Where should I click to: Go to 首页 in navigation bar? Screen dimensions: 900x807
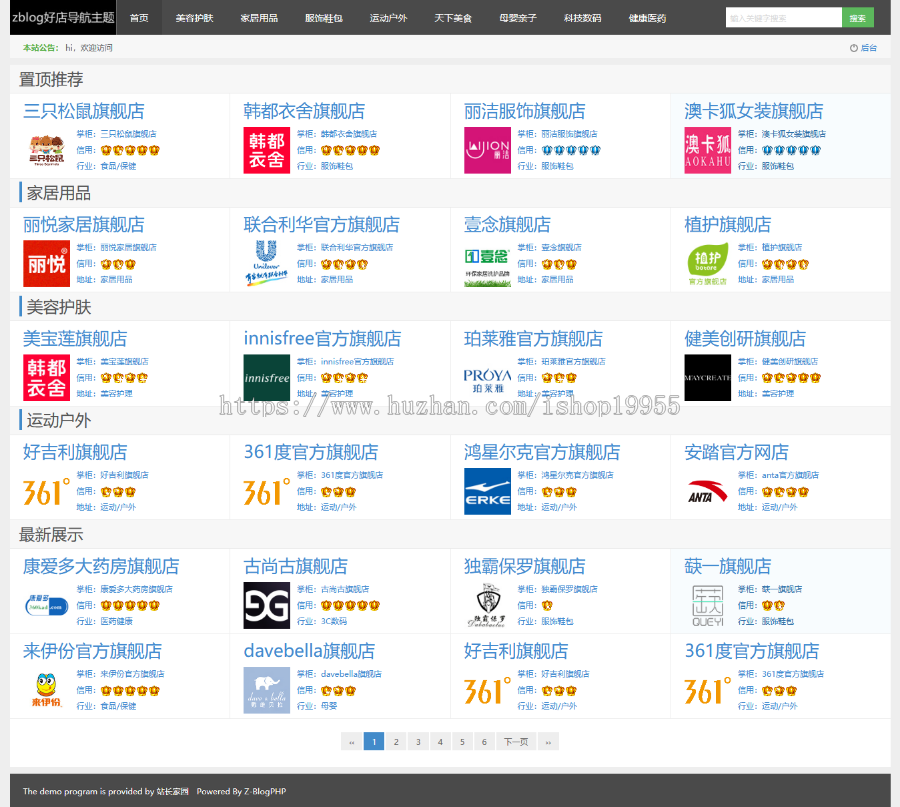139,18
